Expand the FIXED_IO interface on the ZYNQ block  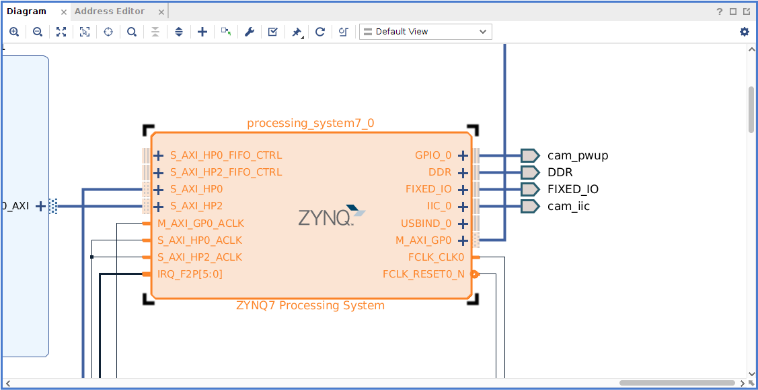pyautogui.click(x=463, y=189)
